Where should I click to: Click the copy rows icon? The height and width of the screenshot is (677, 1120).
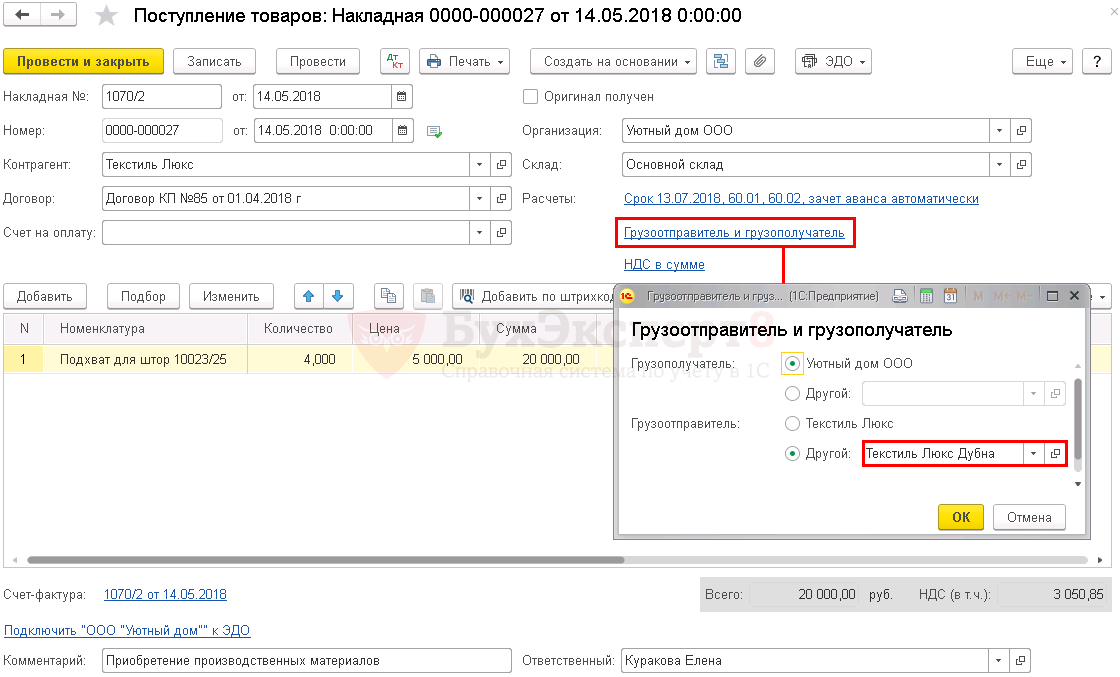click(389, 296)
